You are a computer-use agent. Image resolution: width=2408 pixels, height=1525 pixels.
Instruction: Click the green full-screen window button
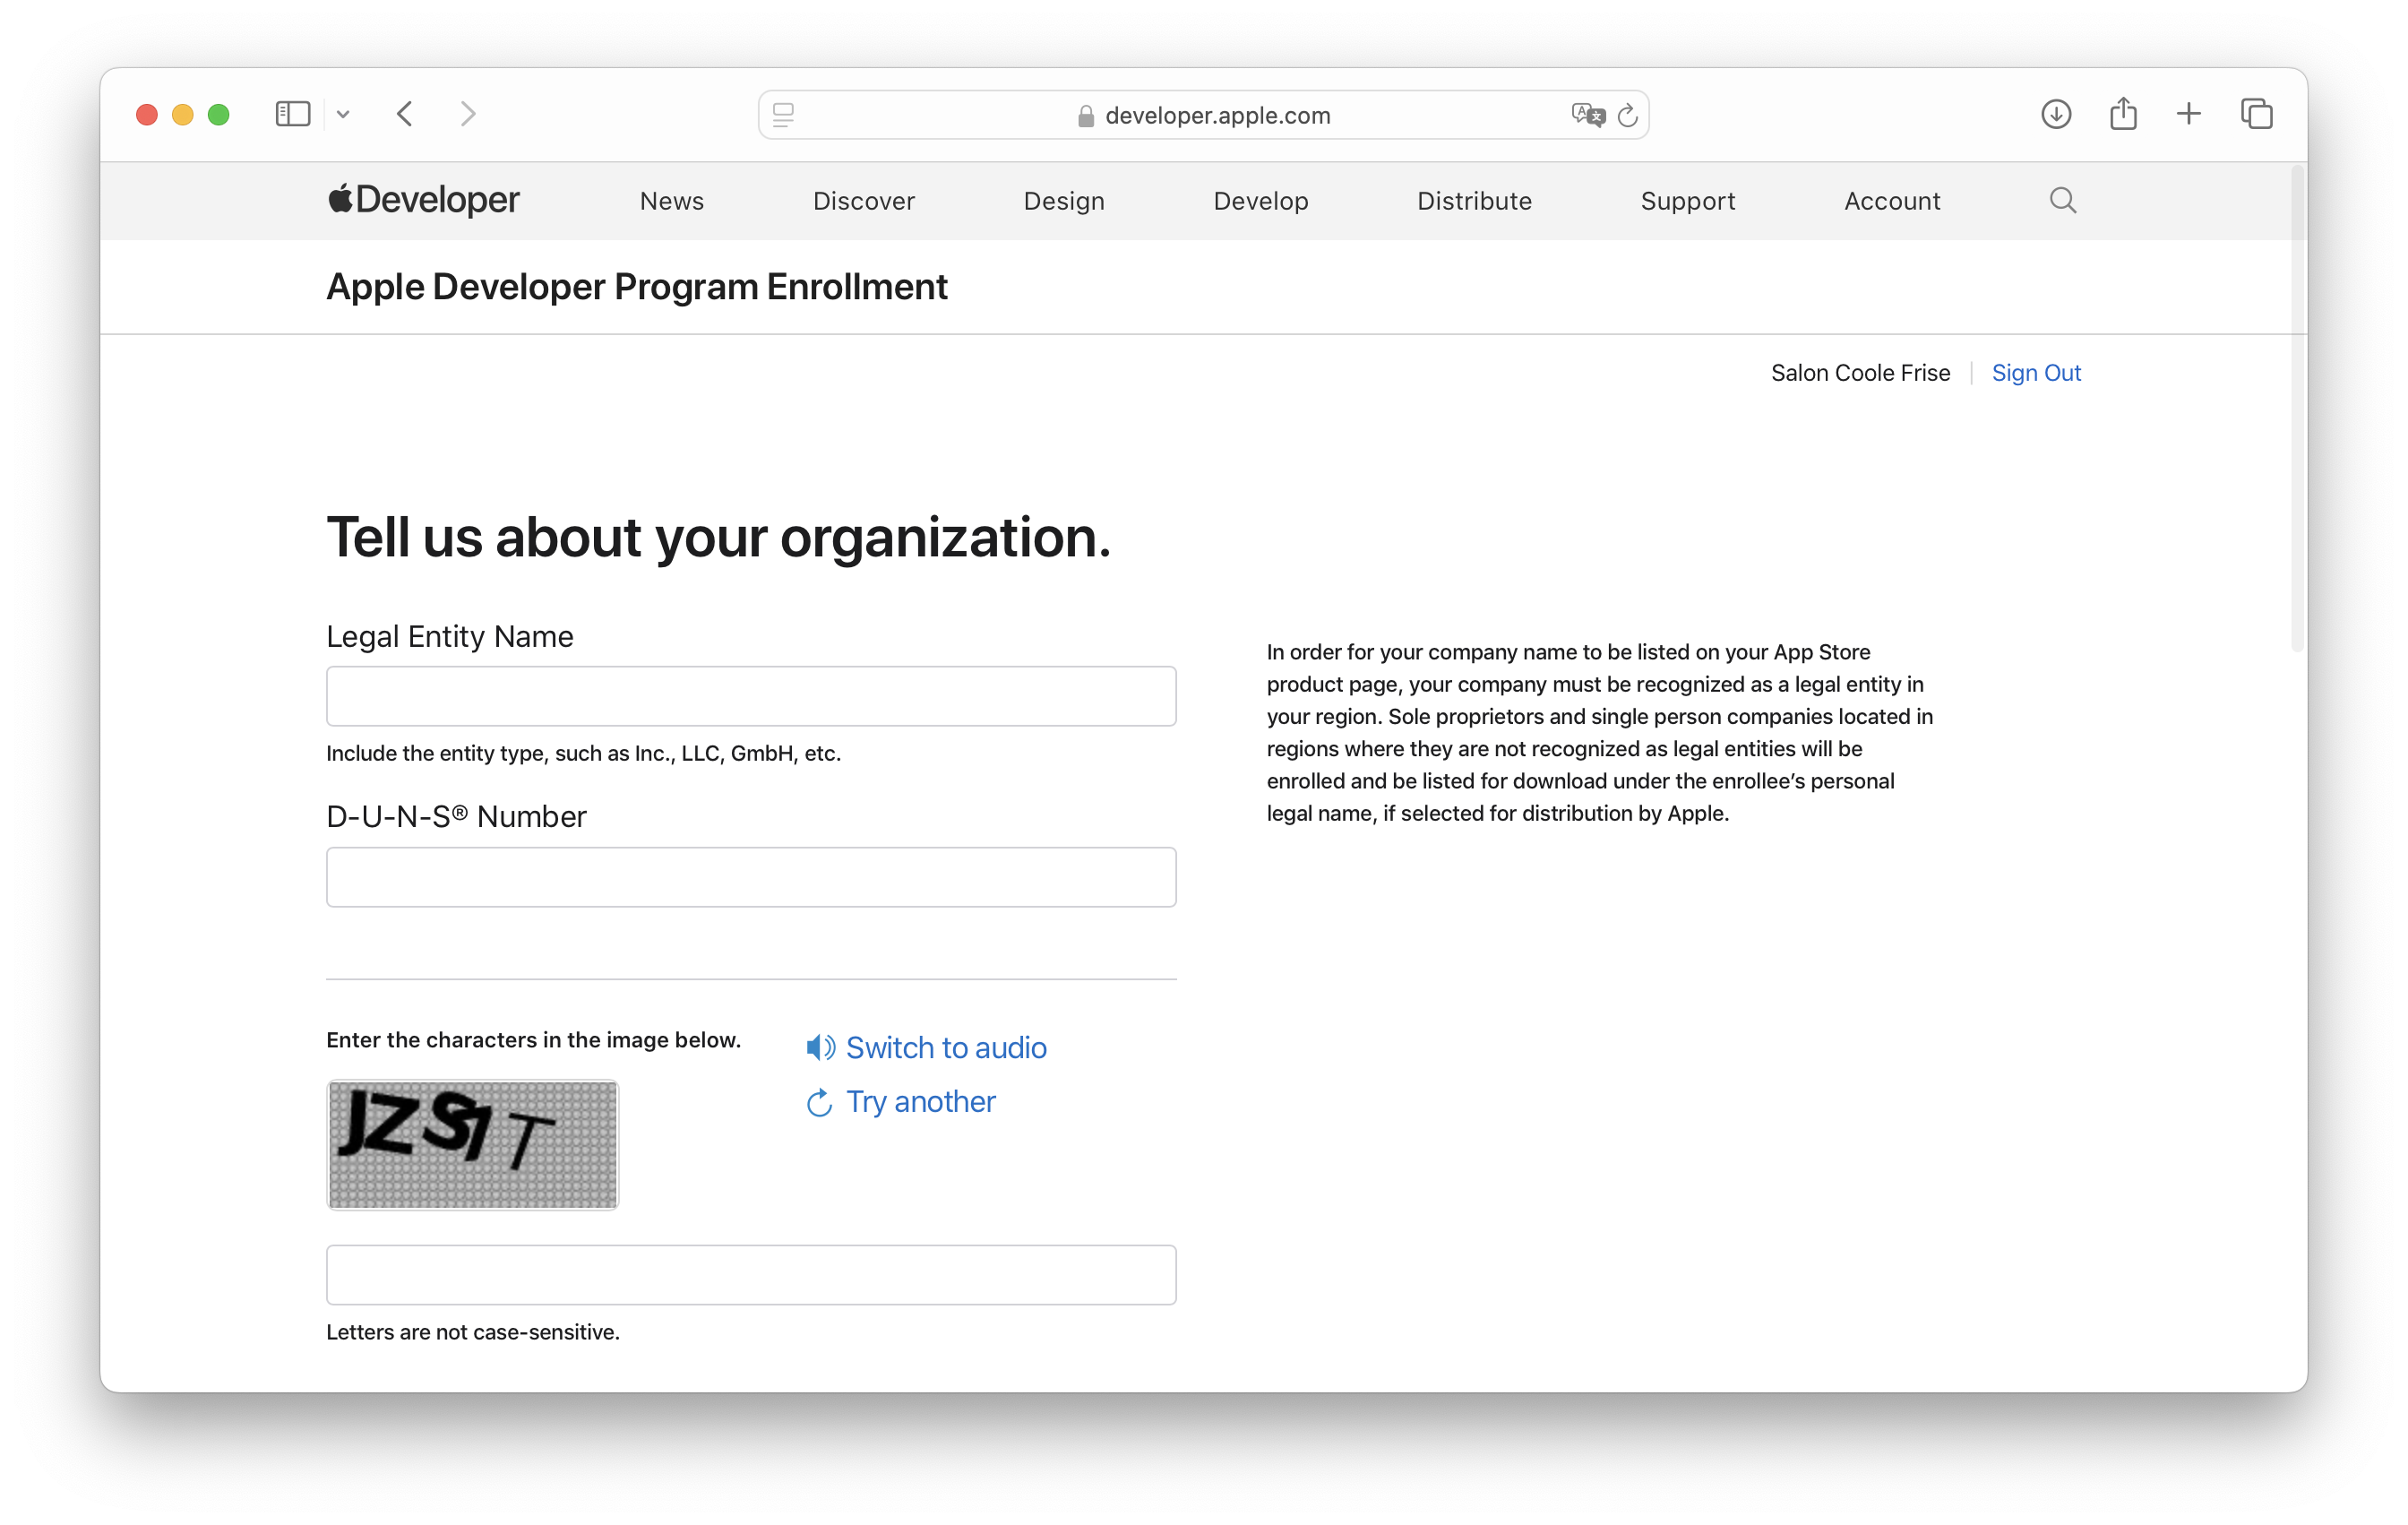click(x=219, y=114)
